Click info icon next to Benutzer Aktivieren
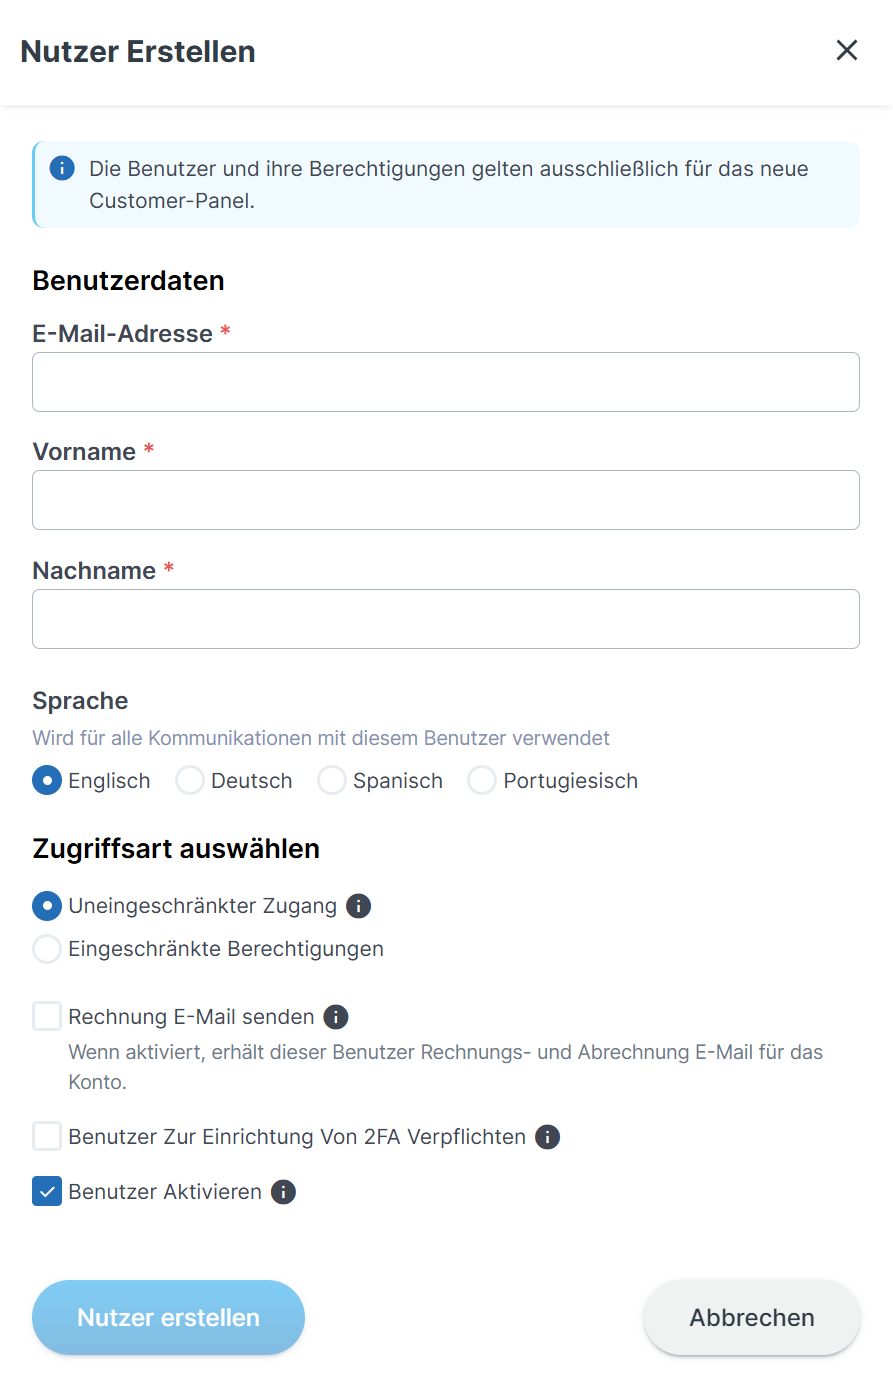The image size is (893, 1393). tap(284, 1192)
